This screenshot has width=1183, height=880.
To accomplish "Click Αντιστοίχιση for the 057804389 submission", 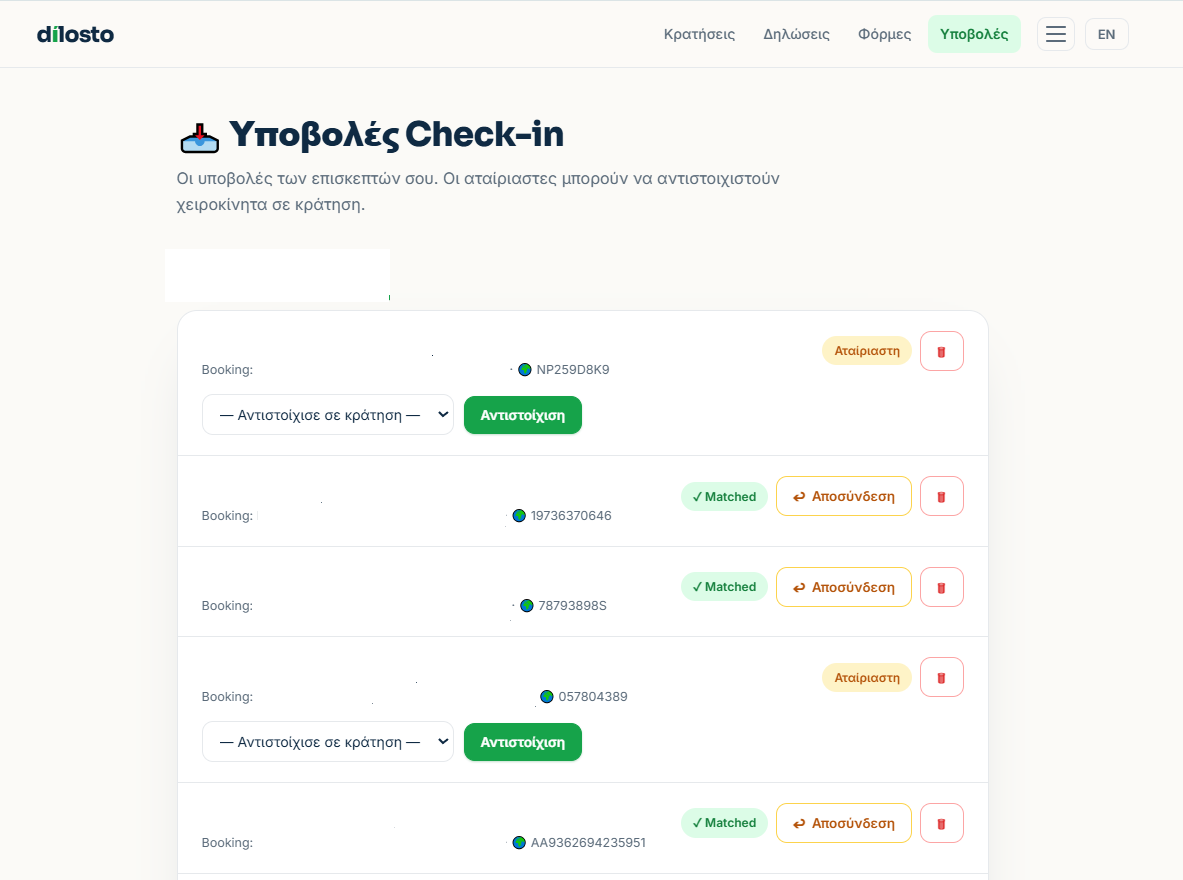I will [x=523, y=742].
